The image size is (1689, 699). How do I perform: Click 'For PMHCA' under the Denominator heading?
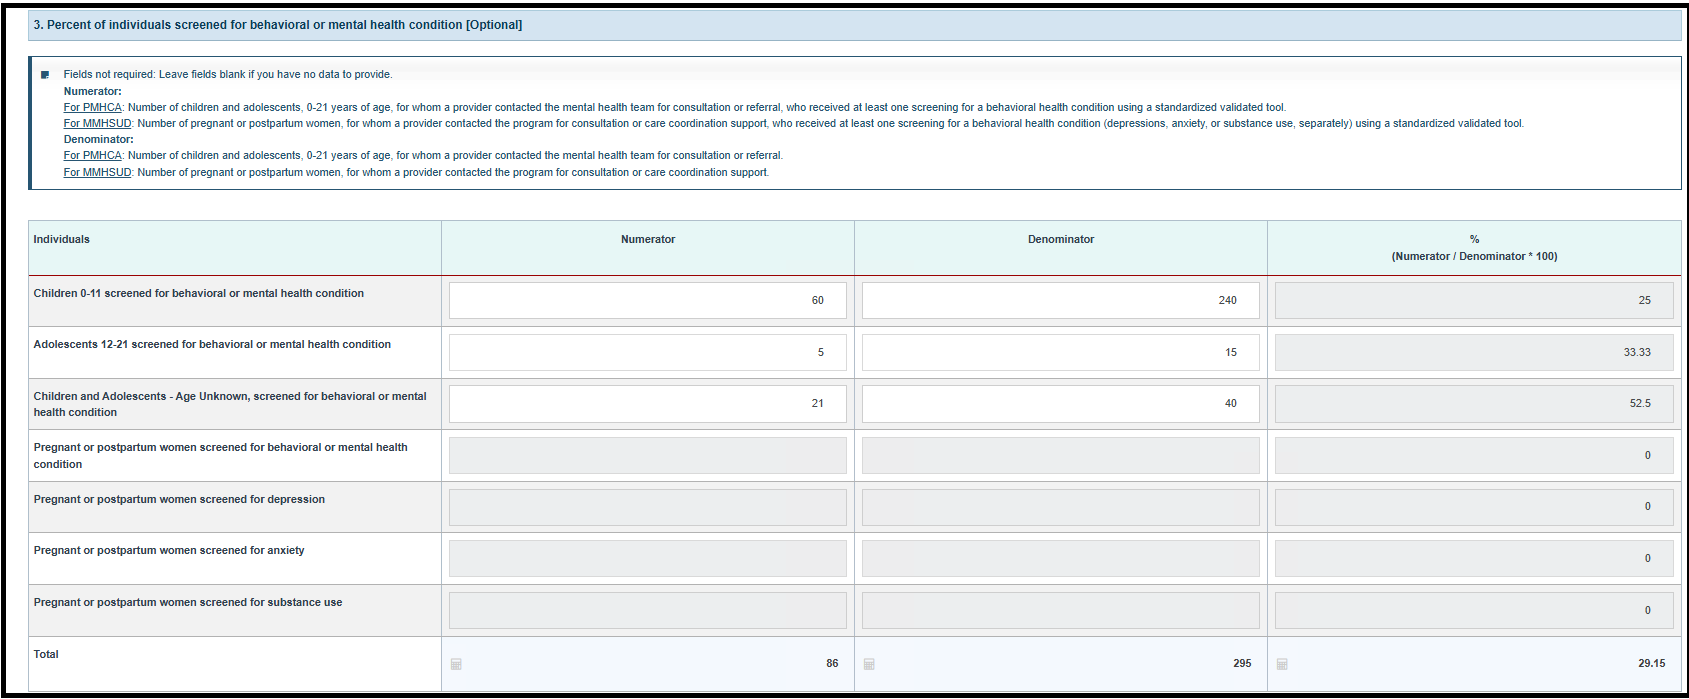click(x=93, y=155)
